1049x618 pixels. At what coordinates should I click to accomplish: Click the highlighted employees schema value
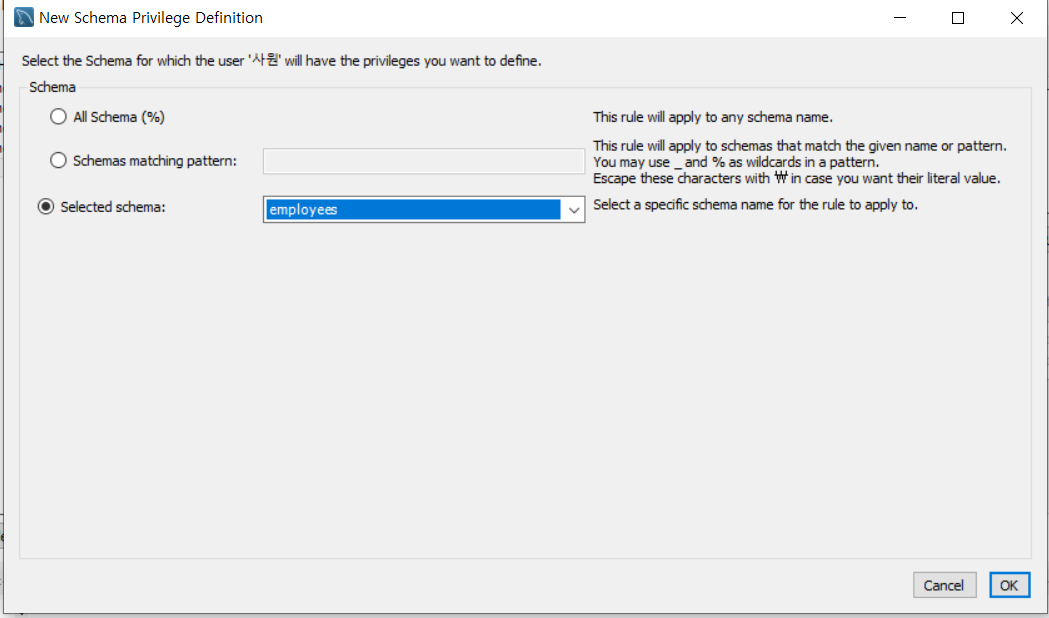[413, 210]
